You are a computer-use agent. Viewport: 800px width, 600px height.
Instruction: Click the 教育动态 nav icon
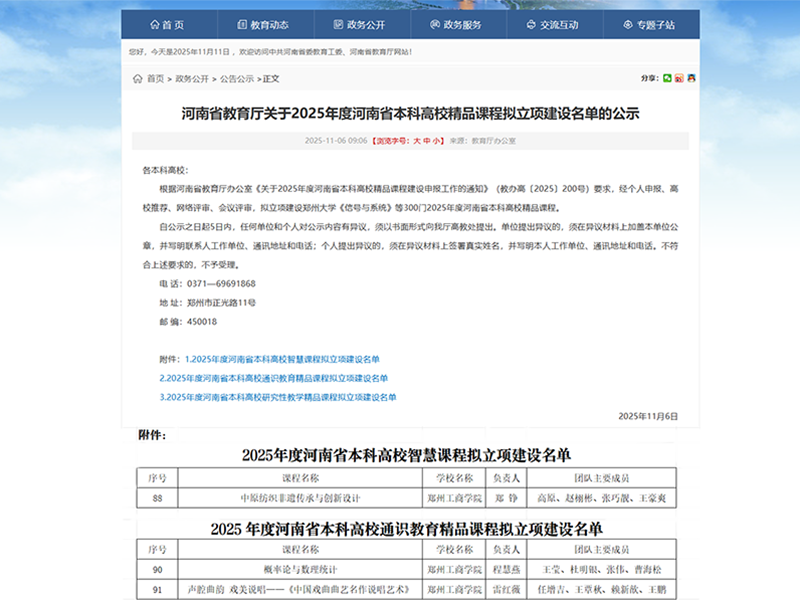click(242, 24)
